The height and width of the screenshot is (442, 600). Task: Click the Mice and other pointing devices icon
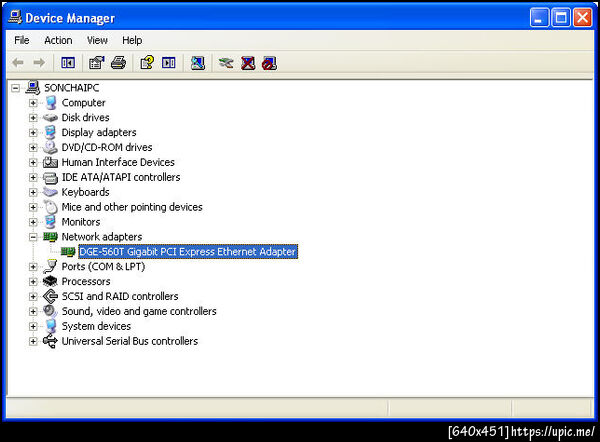[x=51, y=207]
